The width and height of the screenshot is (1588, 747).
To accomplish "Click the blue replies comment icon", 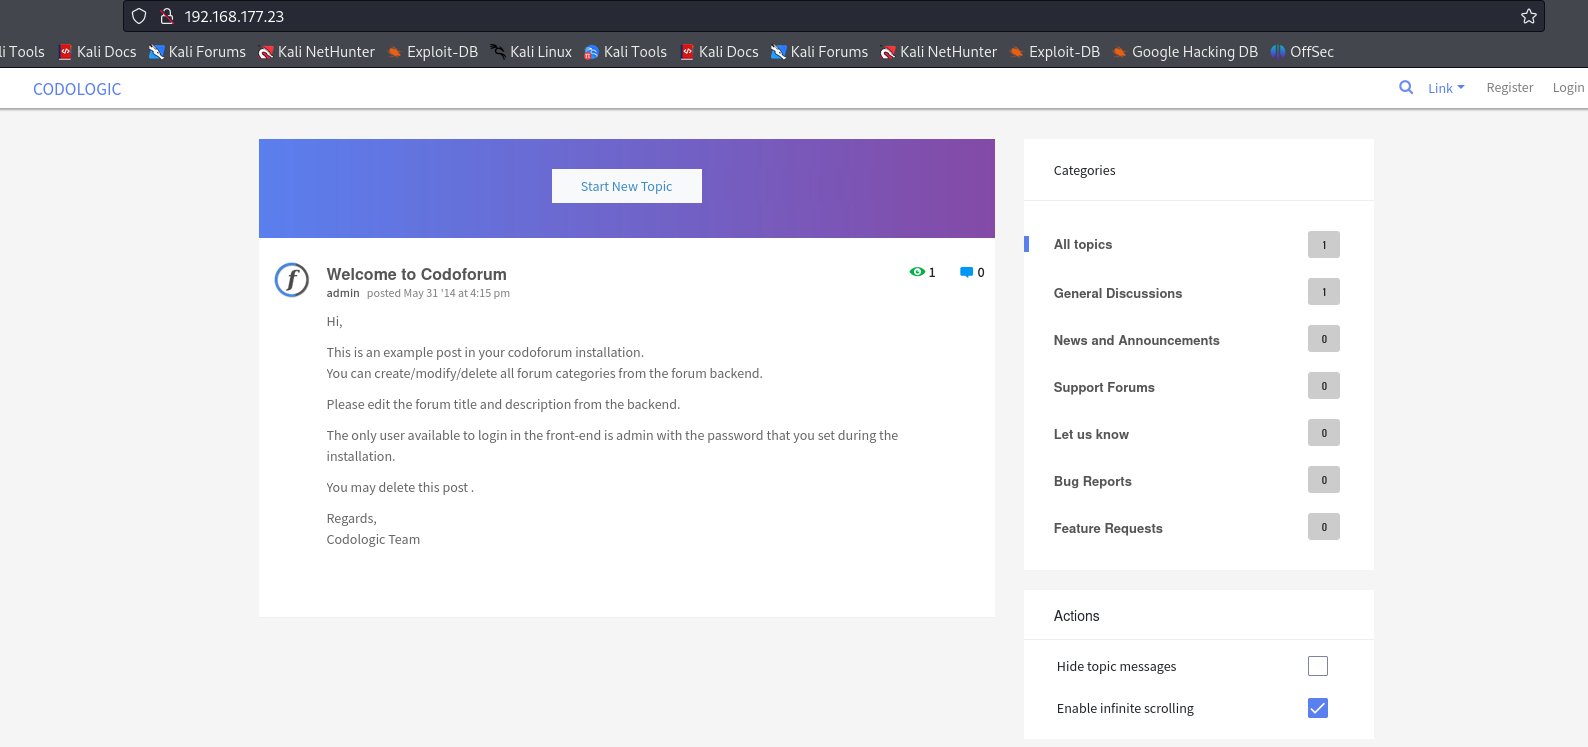I will 966,272.
